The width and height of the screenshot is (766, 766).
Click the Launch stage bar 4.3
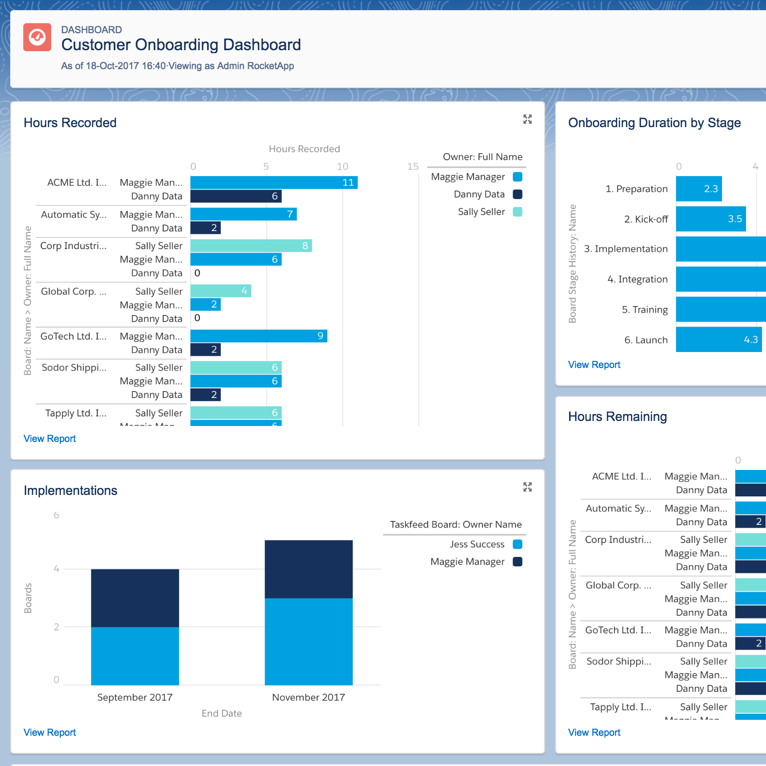click(718, 340)
